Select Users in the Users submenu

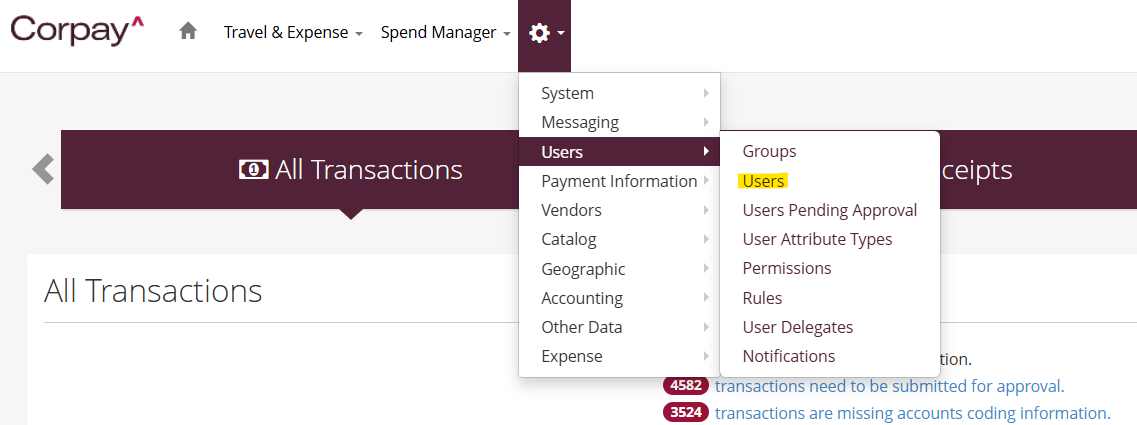pos(763,181)
